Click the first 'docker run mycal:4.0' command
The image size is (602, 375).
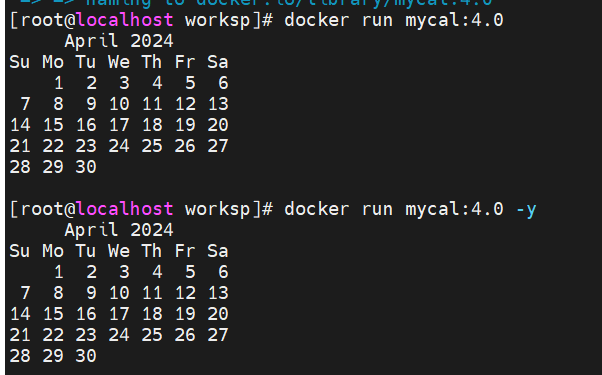tap(394, 20)
